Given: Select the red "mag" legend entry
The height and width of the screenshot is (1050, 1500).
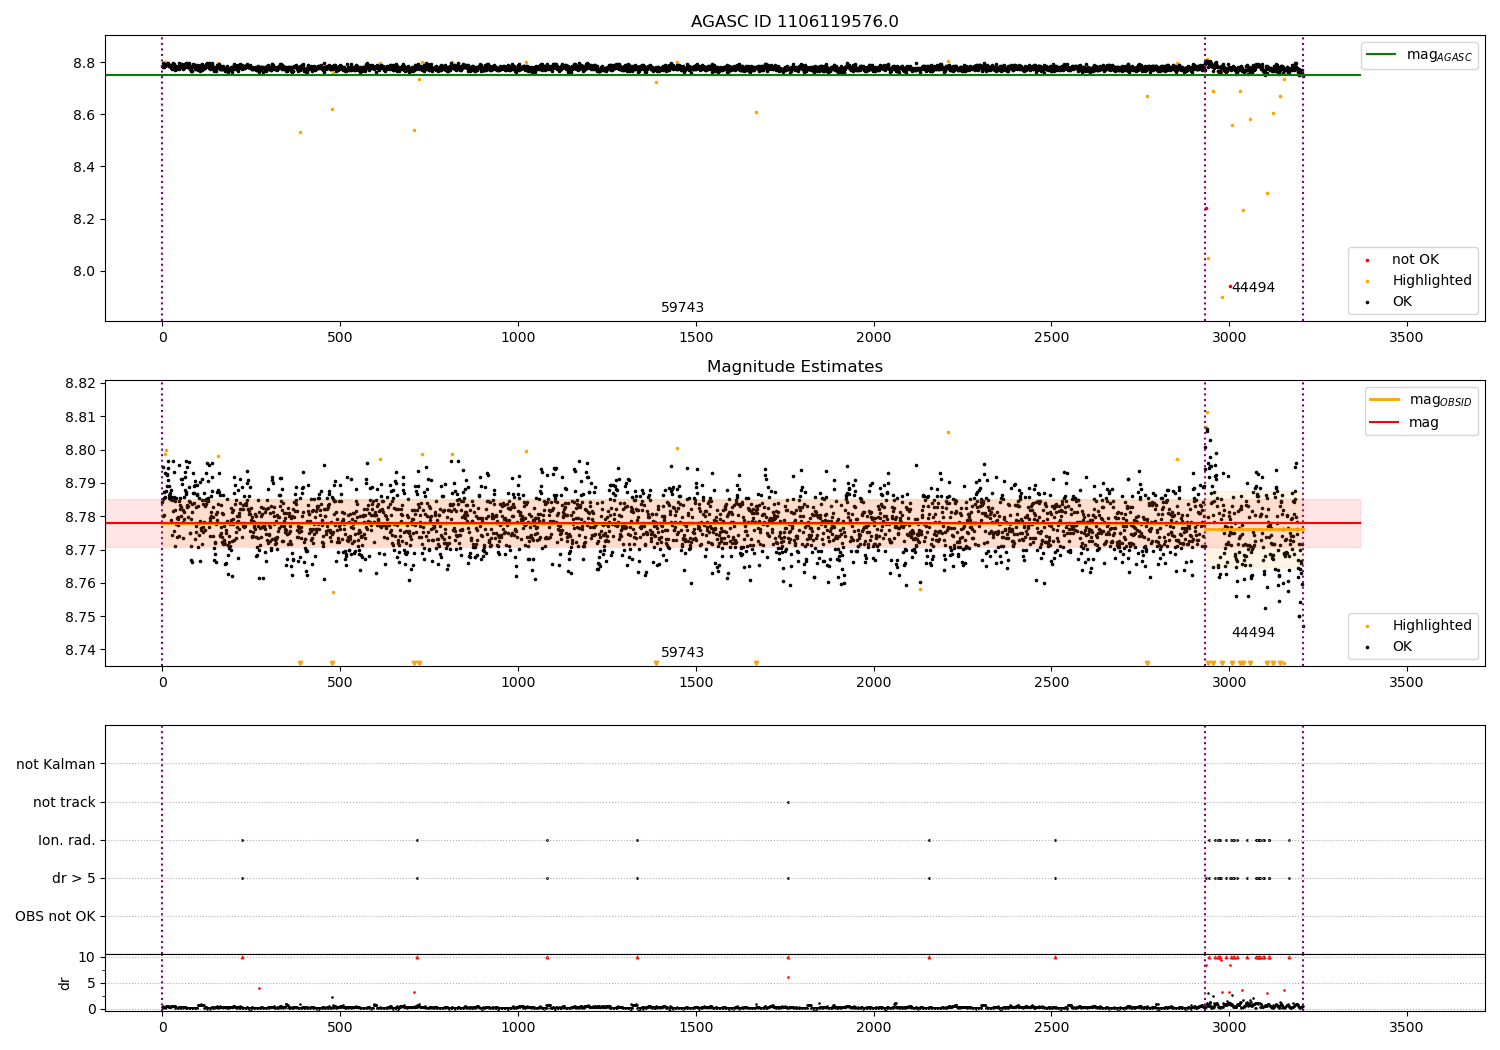Looking at the screenshot, I should click(1423, 422).
